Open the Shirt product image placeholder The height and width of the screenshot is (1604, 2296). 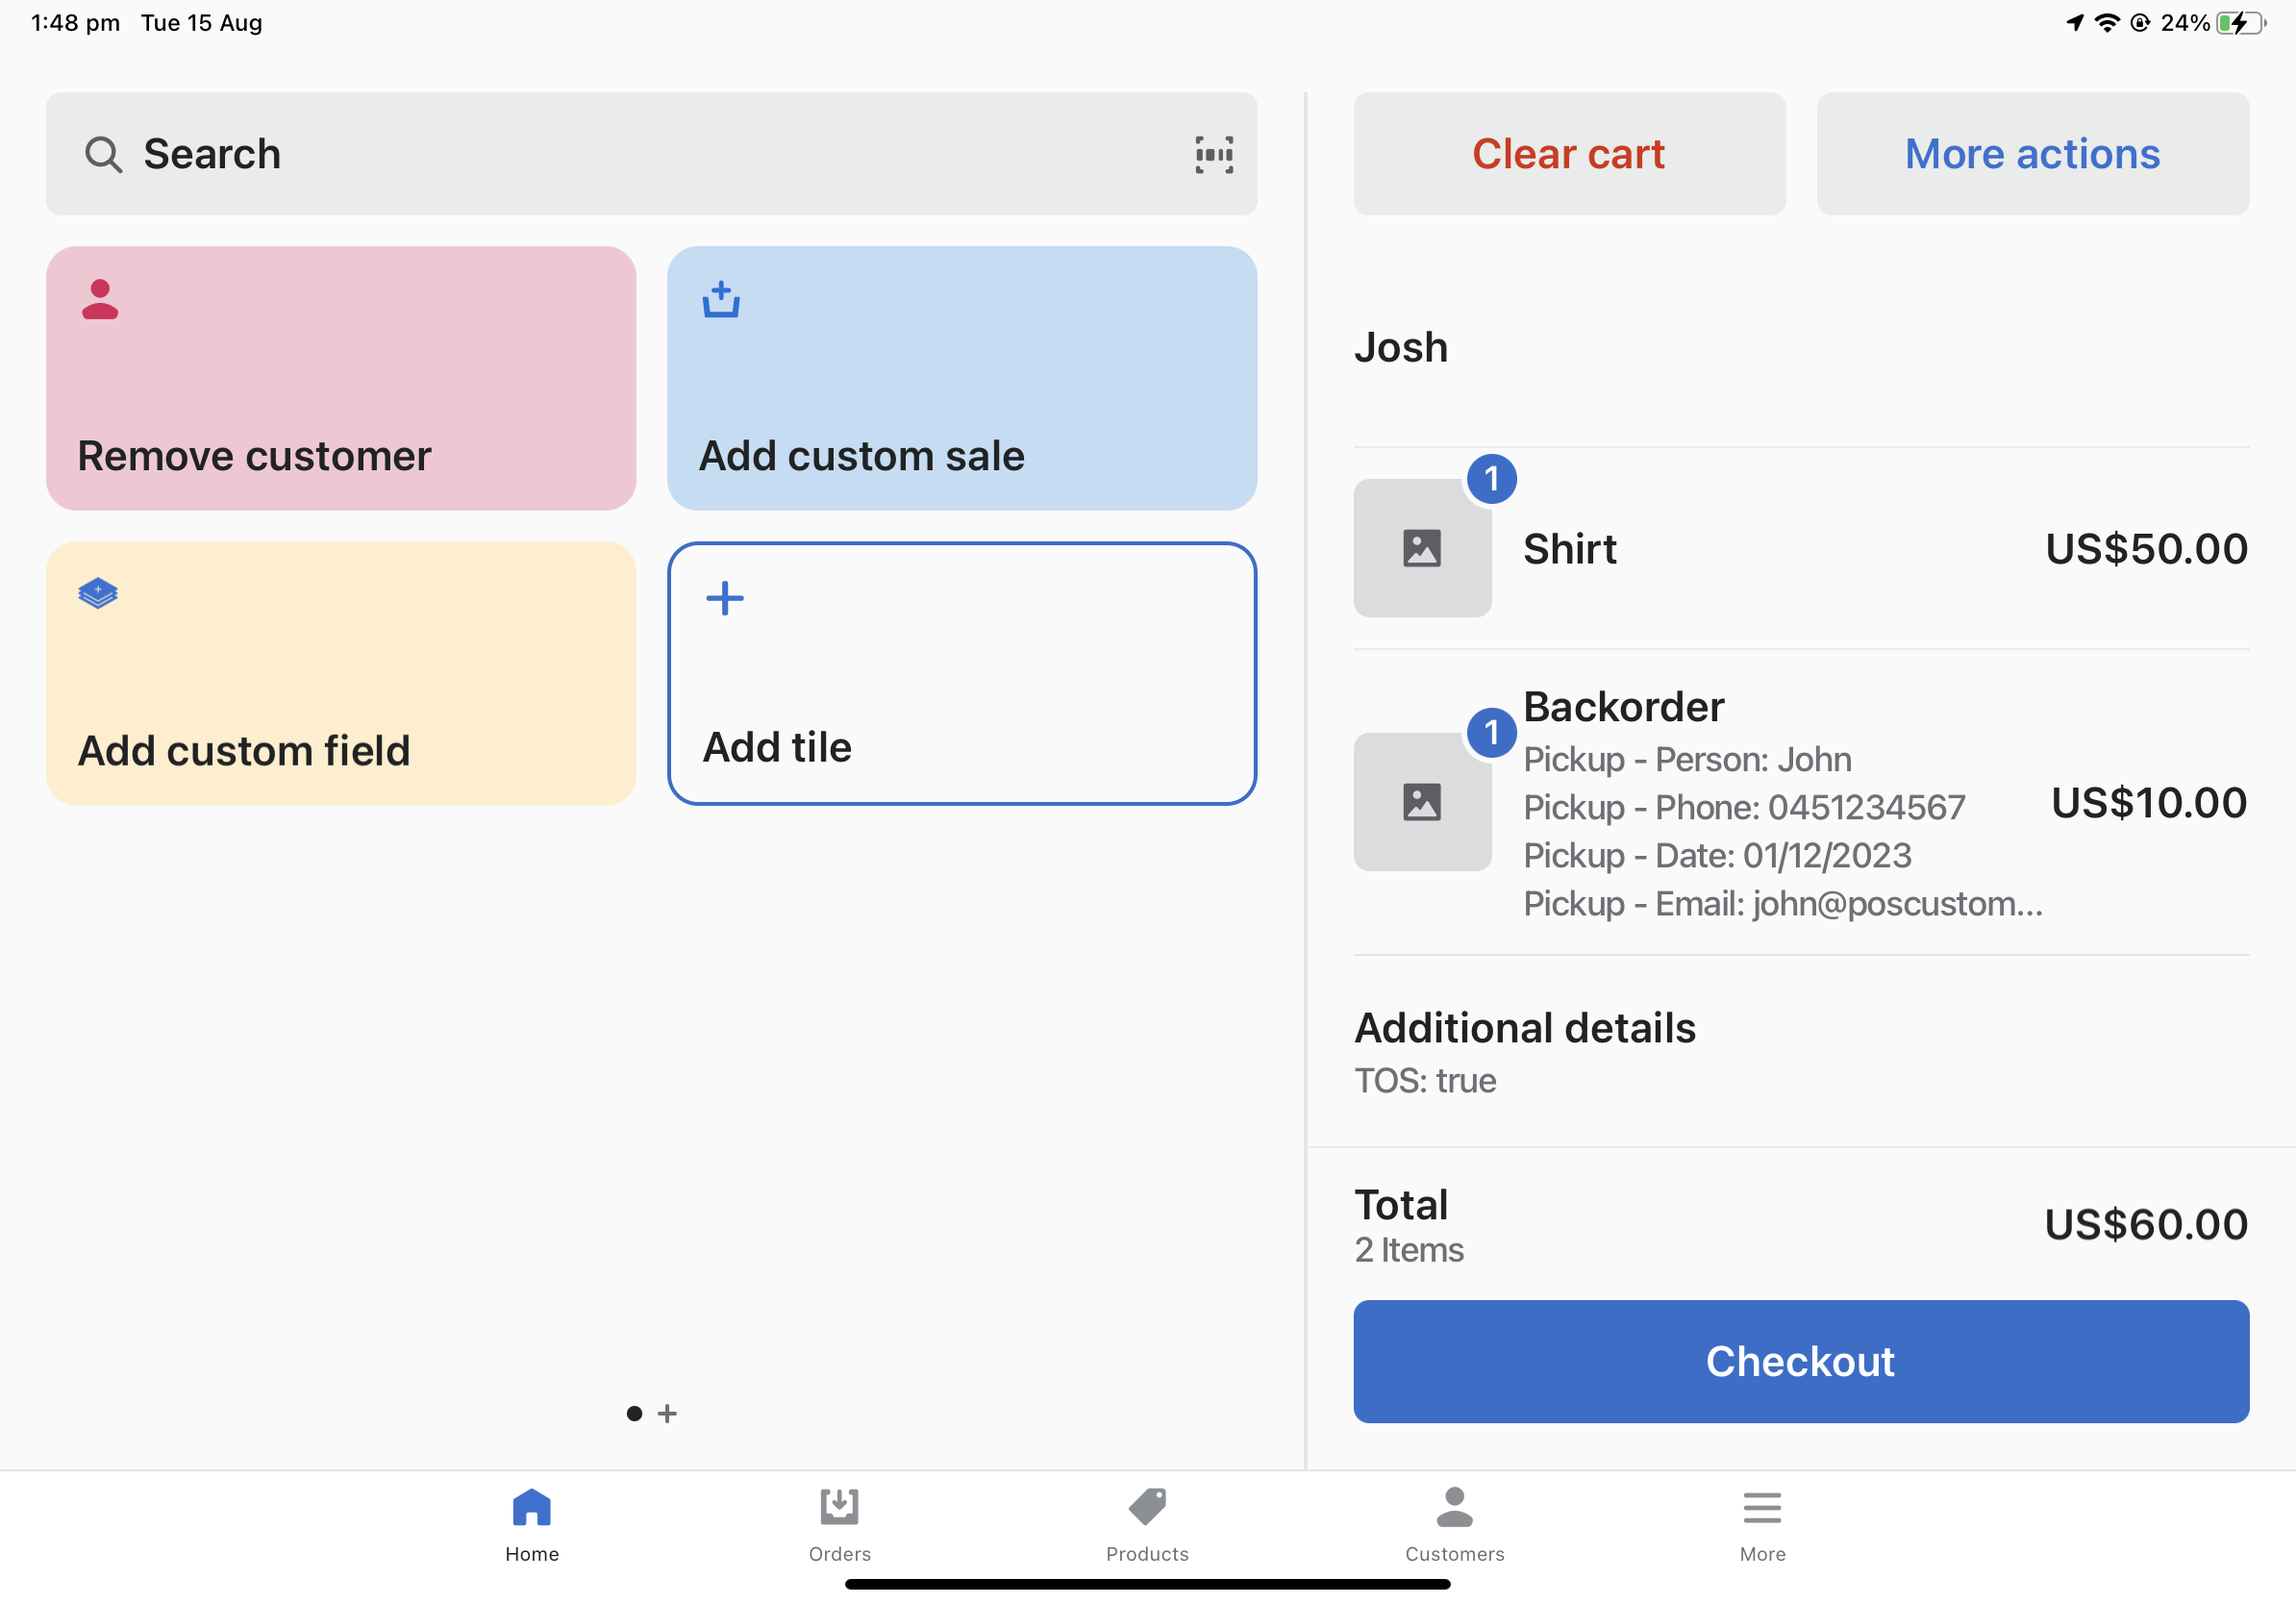tap(1422, 548)
